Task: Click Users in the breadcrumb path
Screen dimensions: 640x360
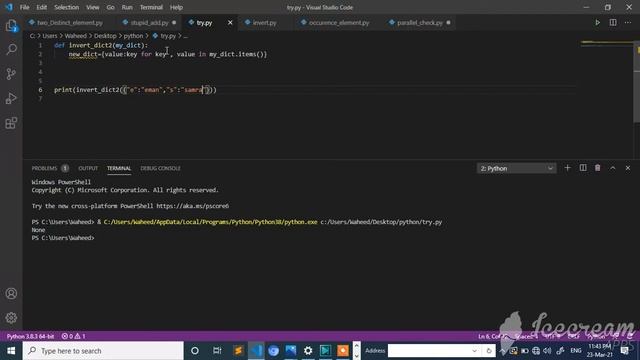Action: [x=50, y=36]
